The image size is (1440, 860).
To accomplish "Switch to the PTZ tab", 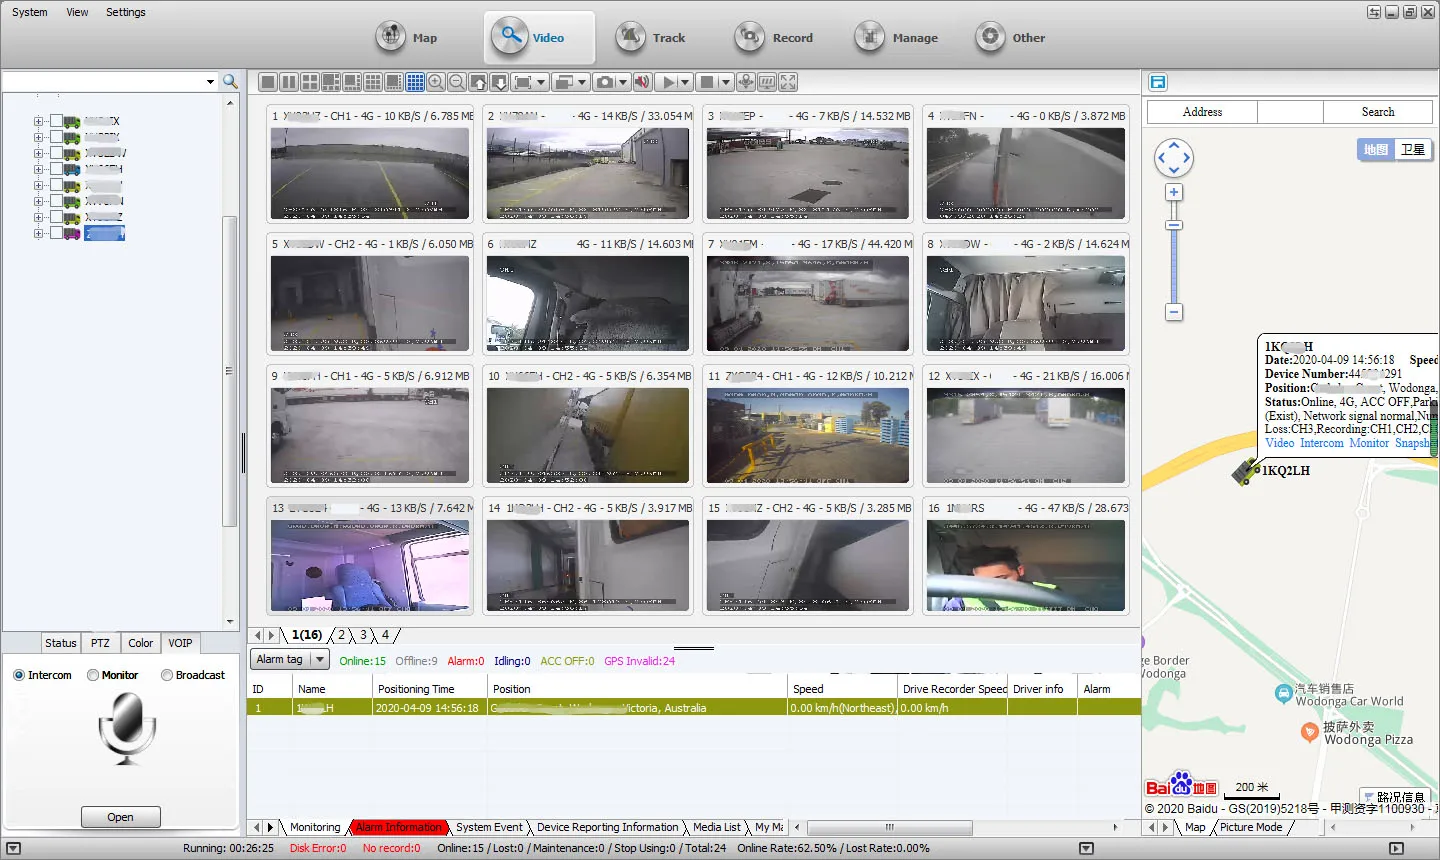I will [100, 643].
